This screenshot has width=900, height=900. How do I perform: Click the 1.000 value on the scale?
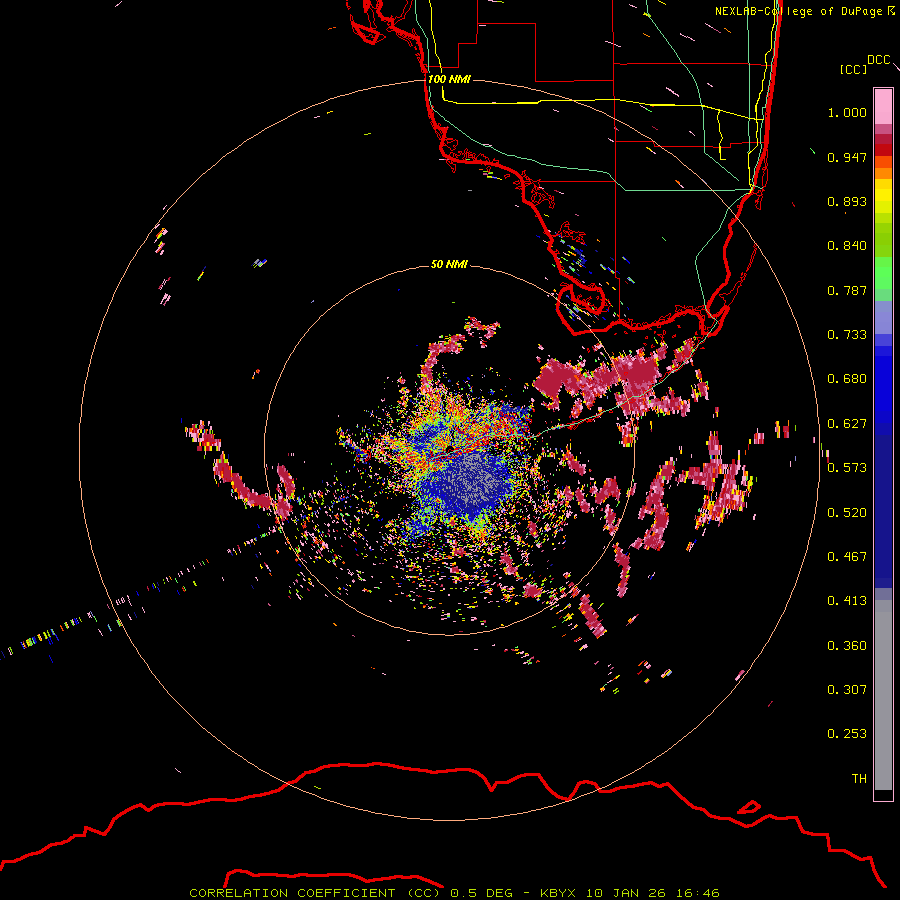847,112
